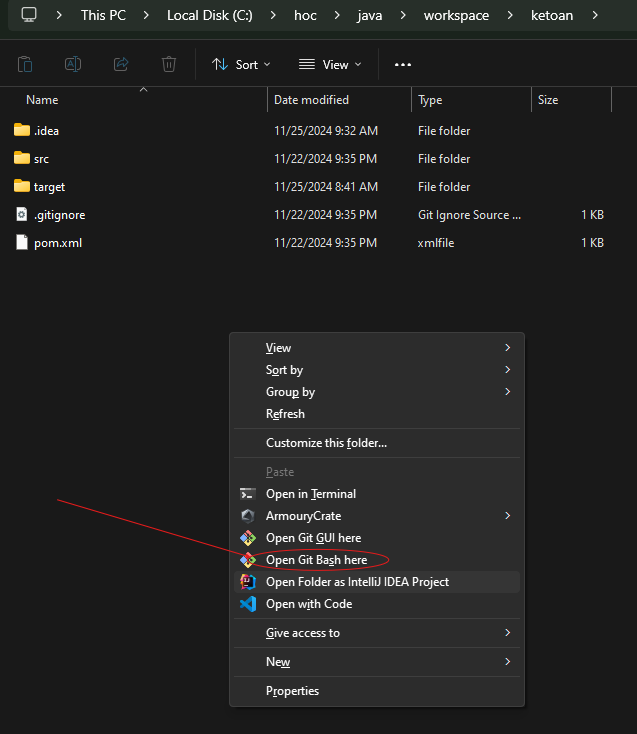Open the Sort dropdown in toolbar
Screen dimensions: 637x734
point(241,64)
